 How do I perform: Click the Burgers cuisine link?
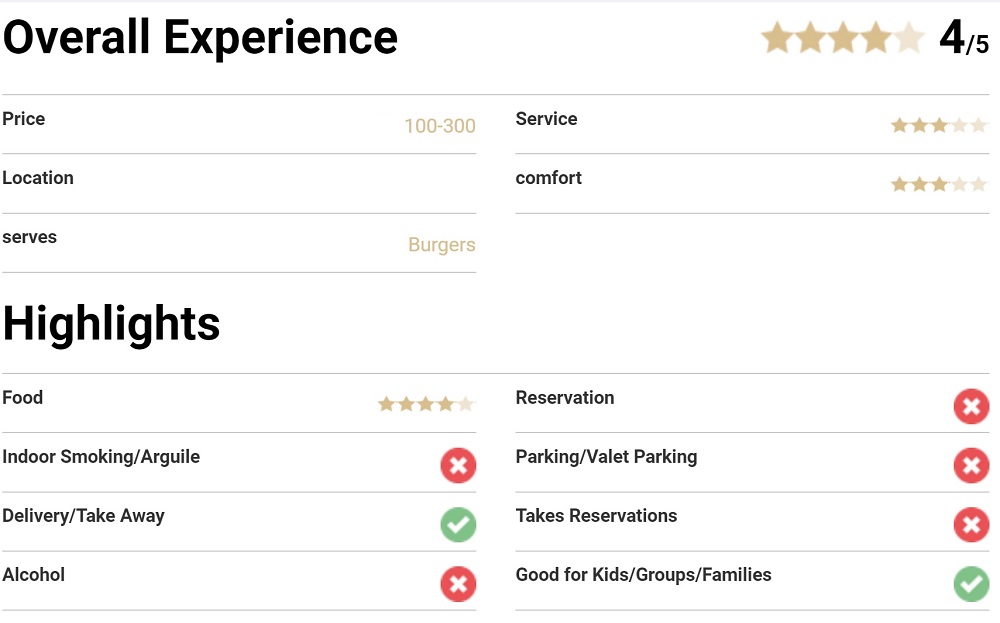[441, 245]
